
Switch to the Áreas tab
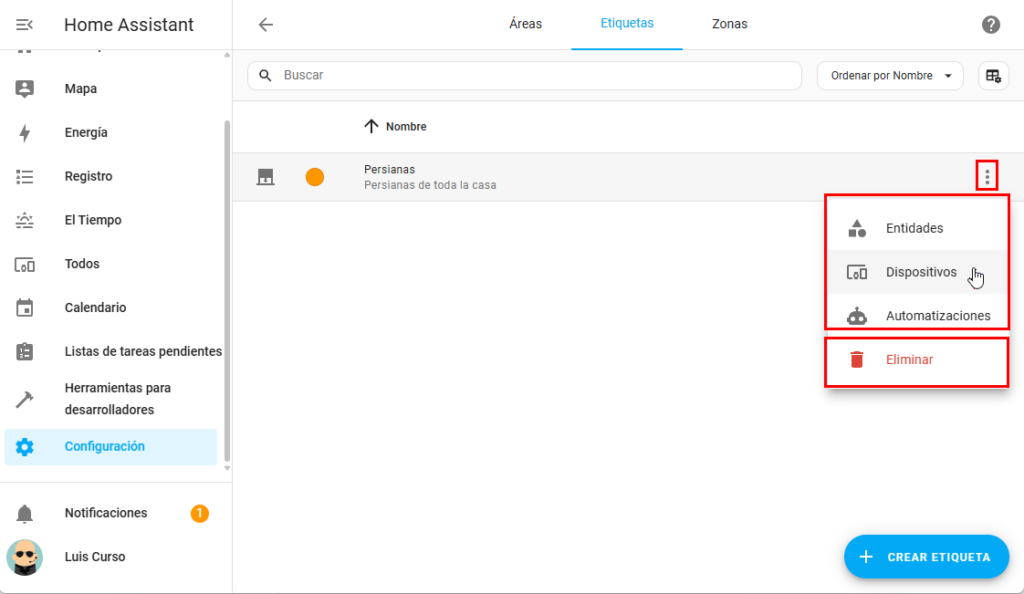(x=525, y=24)
